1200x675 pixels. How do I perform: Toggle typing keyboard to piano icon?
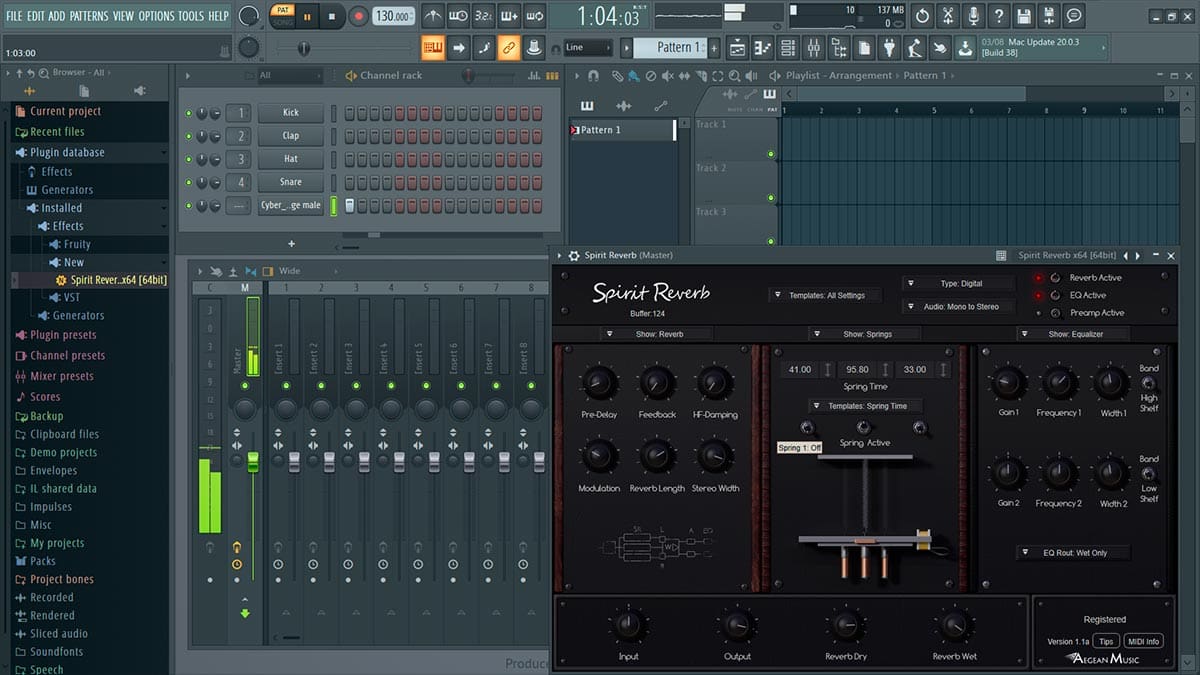[433, 48]
